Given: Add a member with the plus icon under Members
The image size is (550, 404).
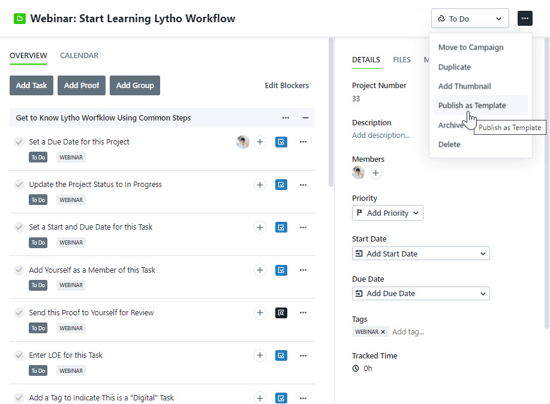Looking at the screenshot, I should 375,173.
